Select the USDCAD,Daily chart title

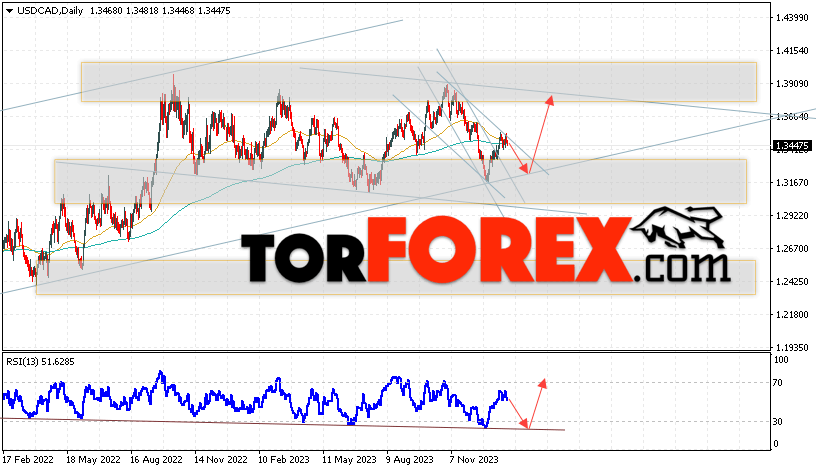[x=50, y=10]
